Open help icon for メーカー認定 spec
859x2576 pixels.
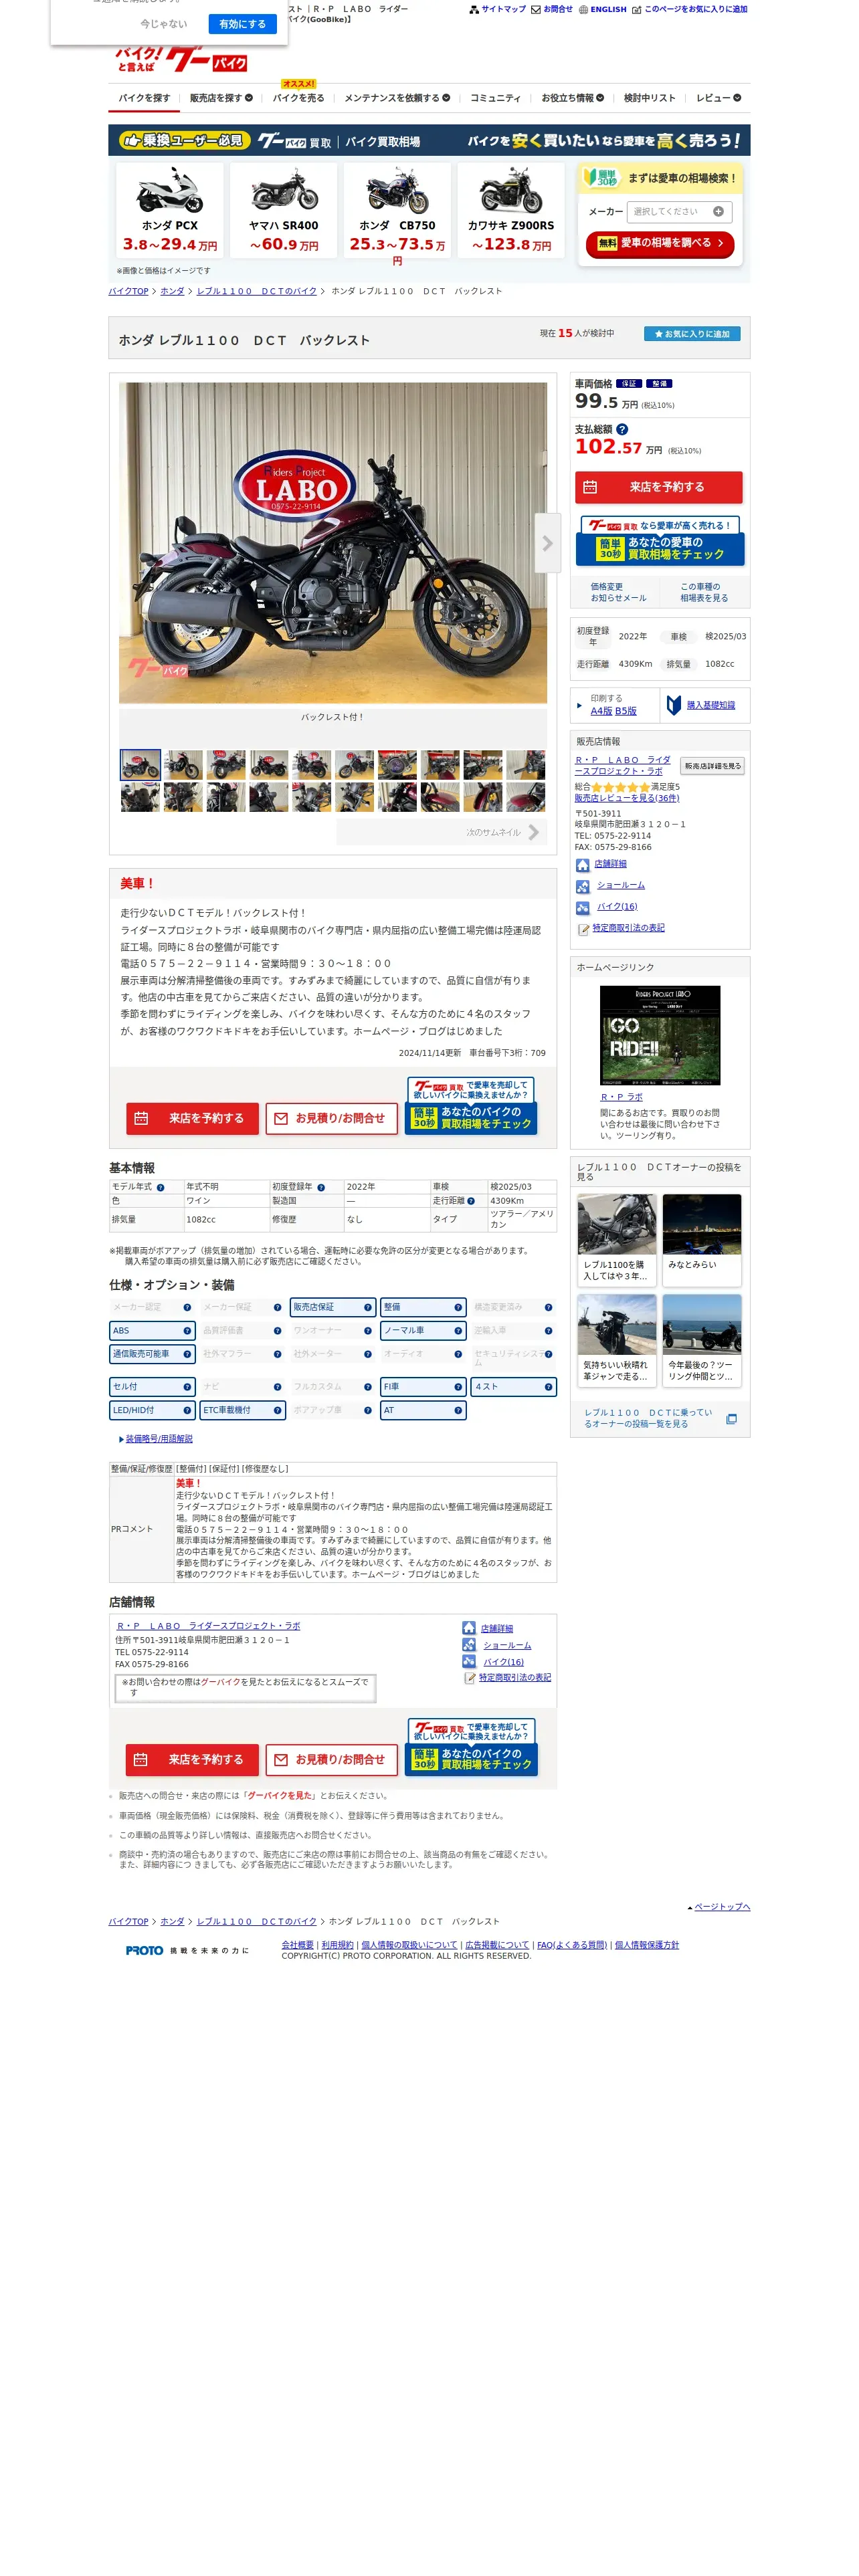coord(187,1307)
